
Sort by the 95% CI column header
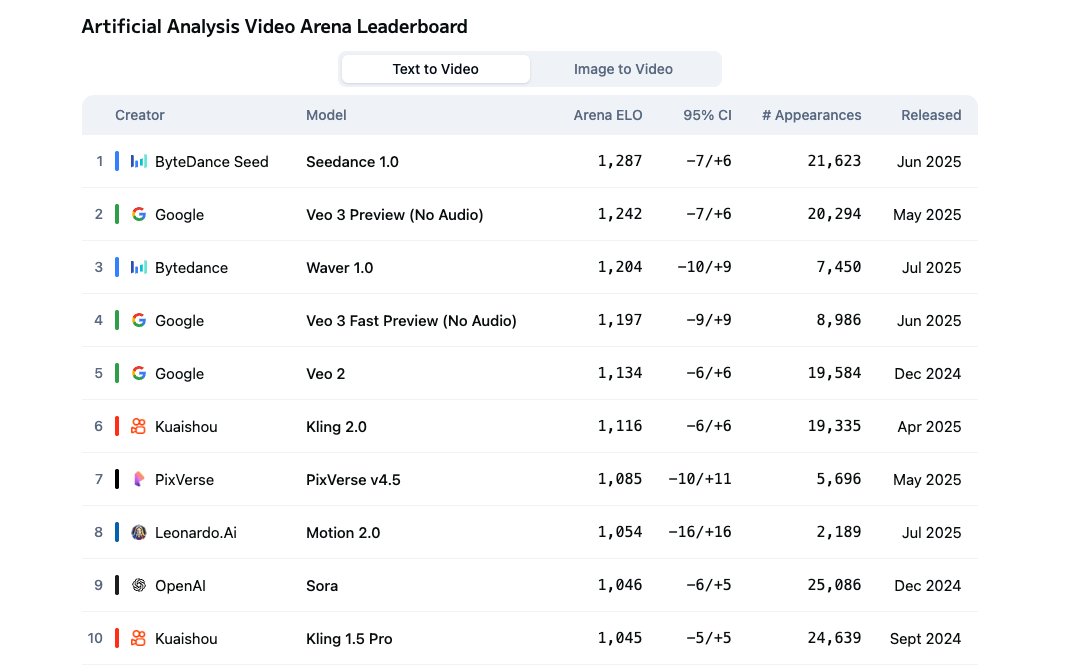(707, 115)
